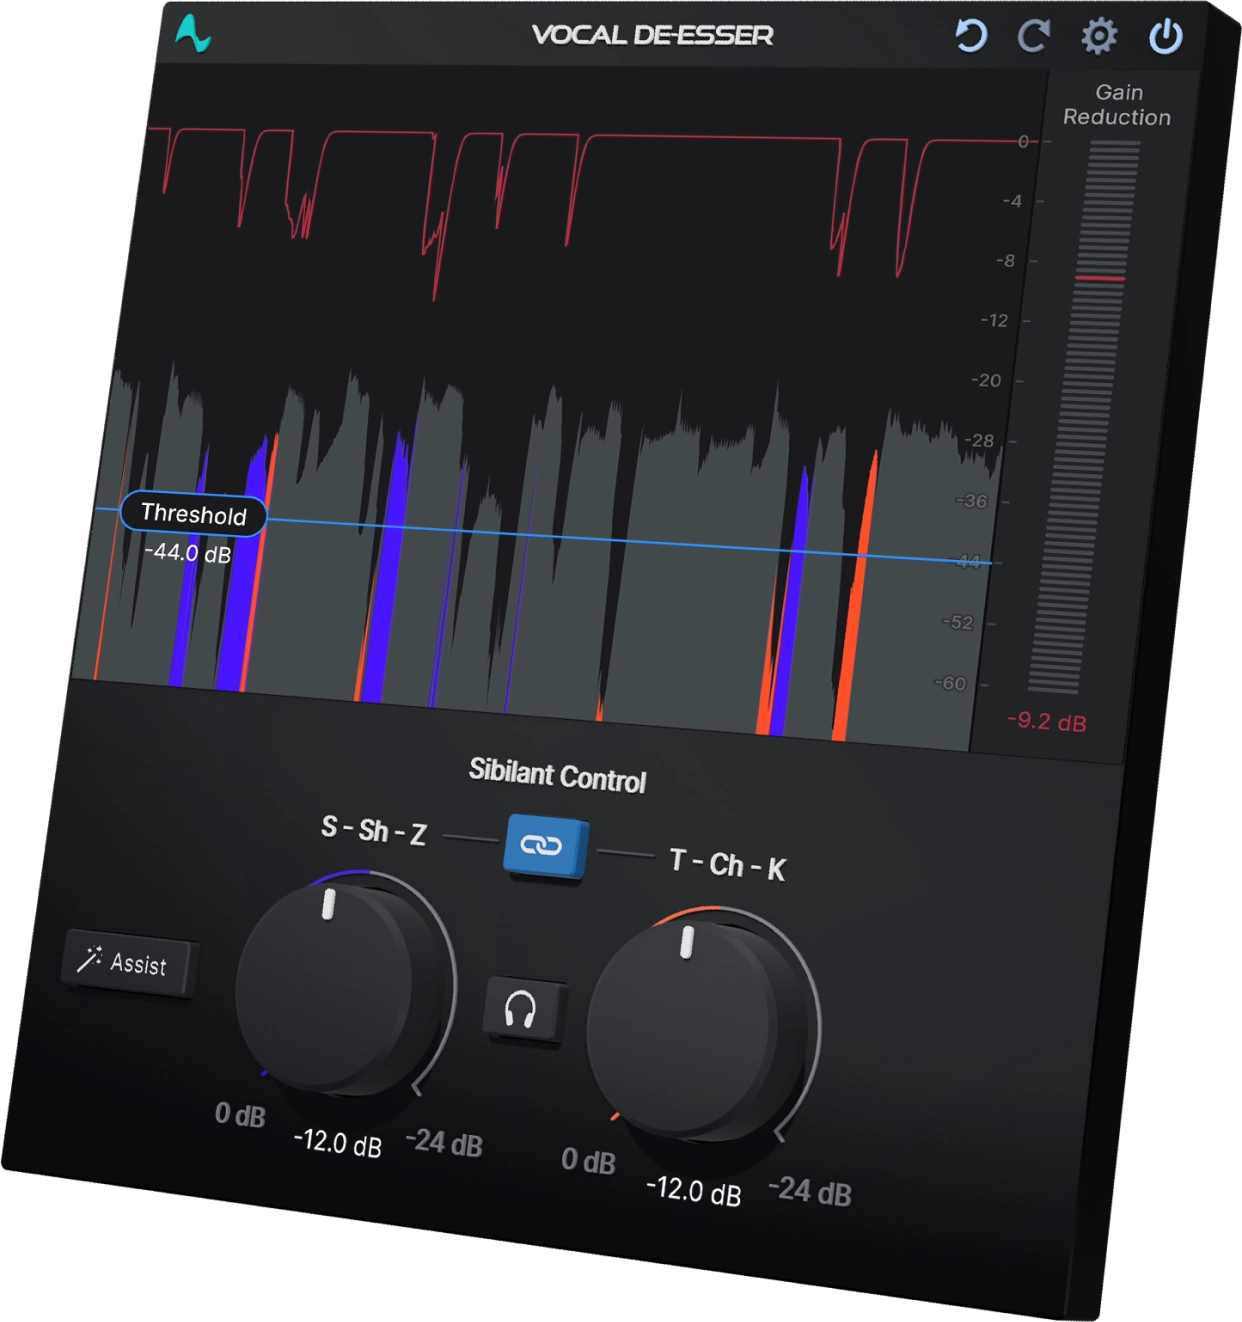The width and height of the screenshot is (1242, 1322).
Task: Click the Sibilant Control heading
Action: click(x=557, y=775)
